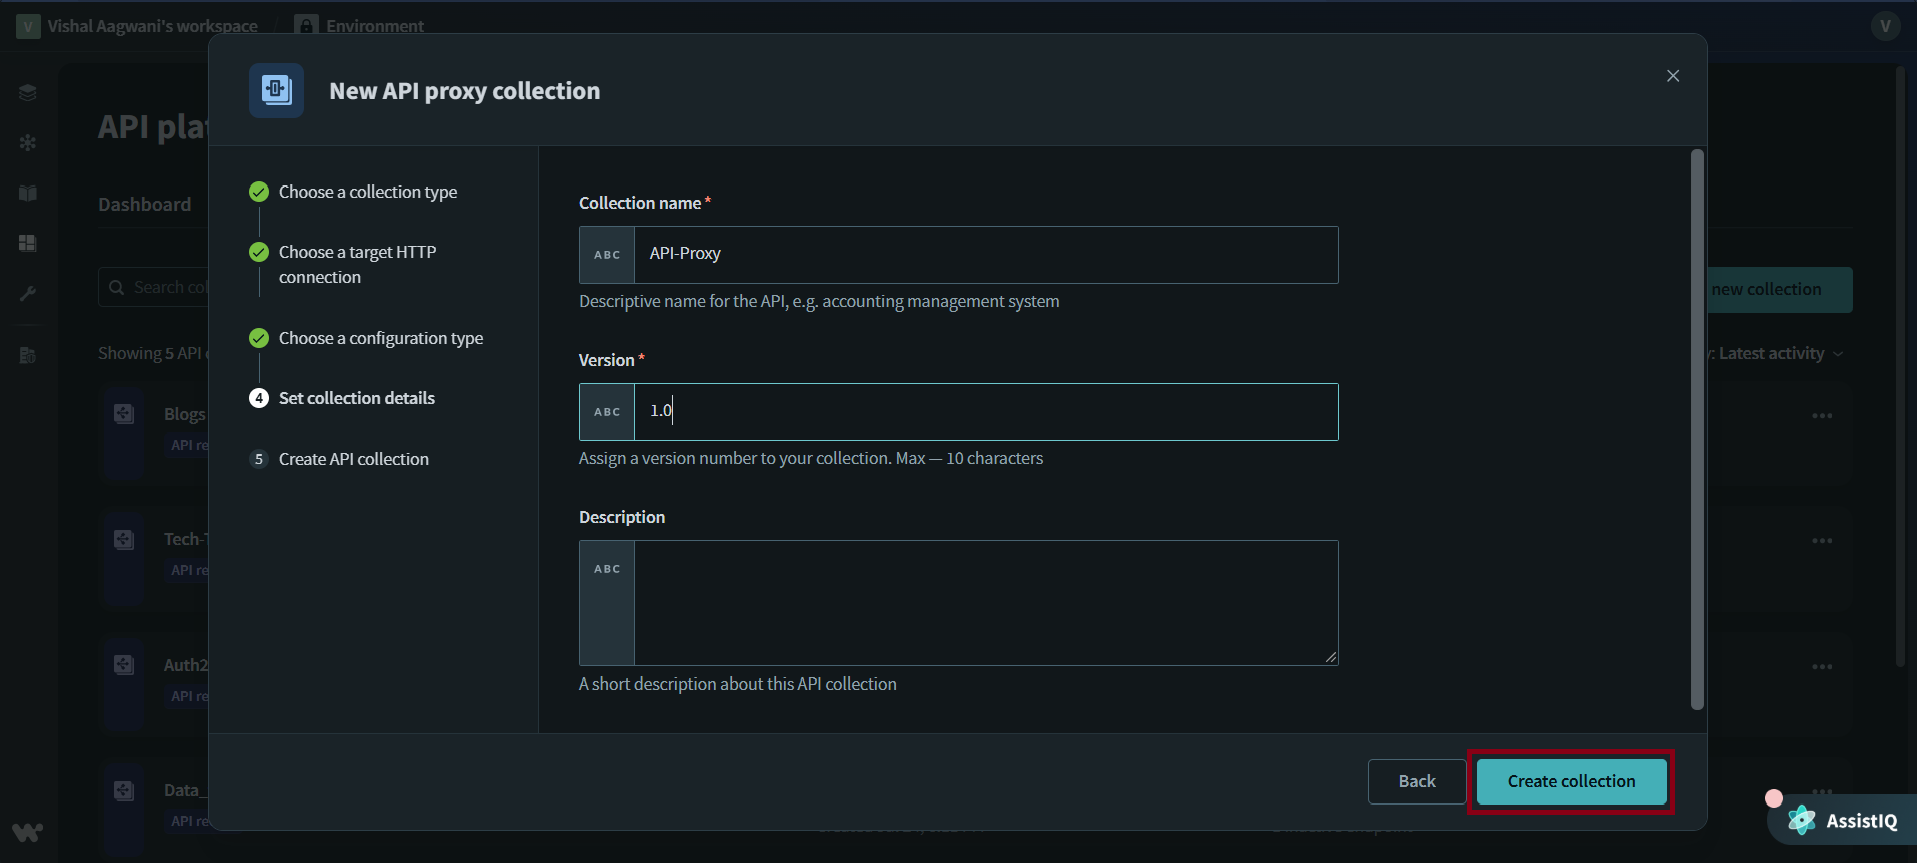Focus the Version input field

click(985, 412)
